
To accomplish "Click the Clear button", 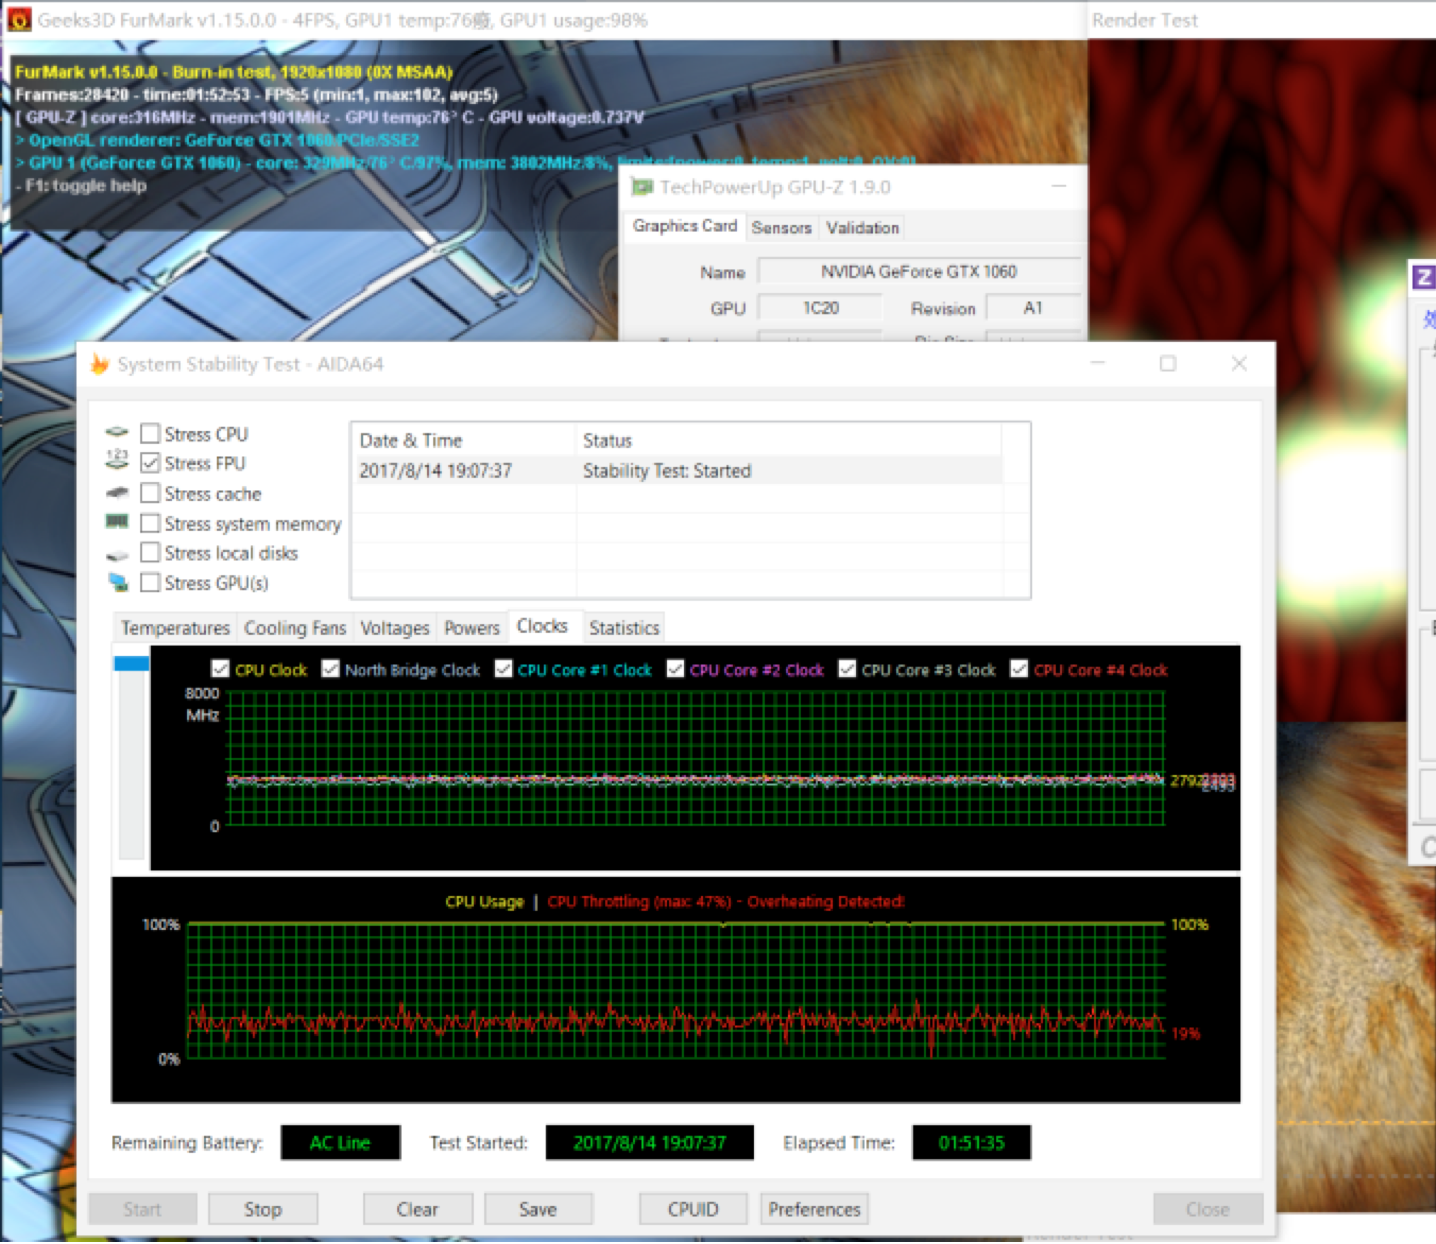I will tap(417, 1209).
